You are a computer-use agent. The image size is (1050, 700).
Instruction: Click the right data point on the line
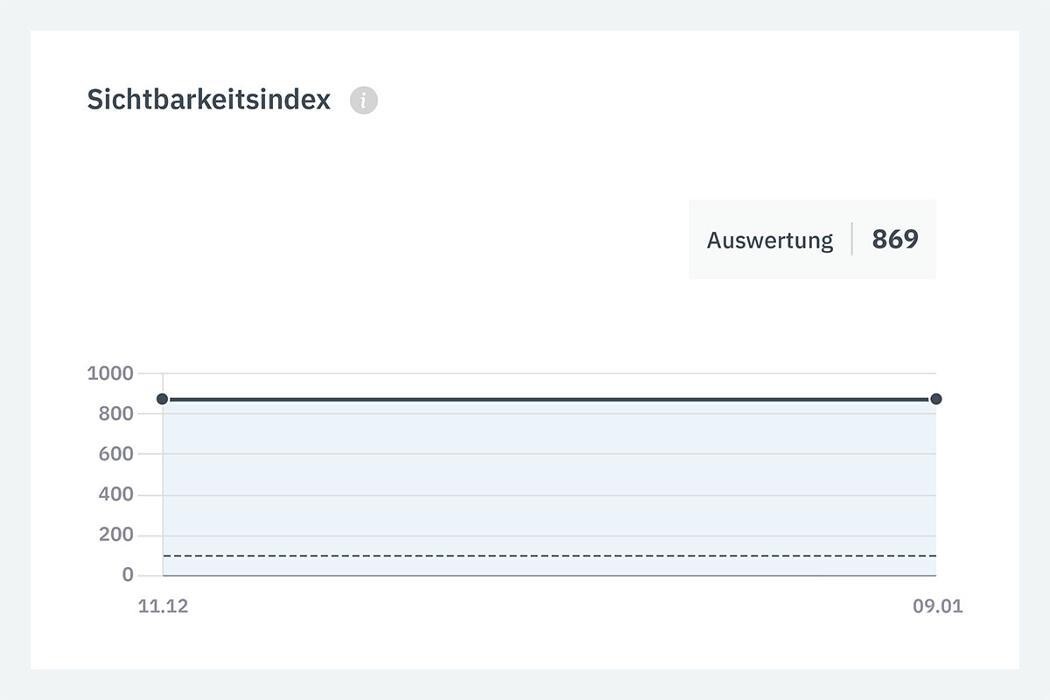coord(936,399)
